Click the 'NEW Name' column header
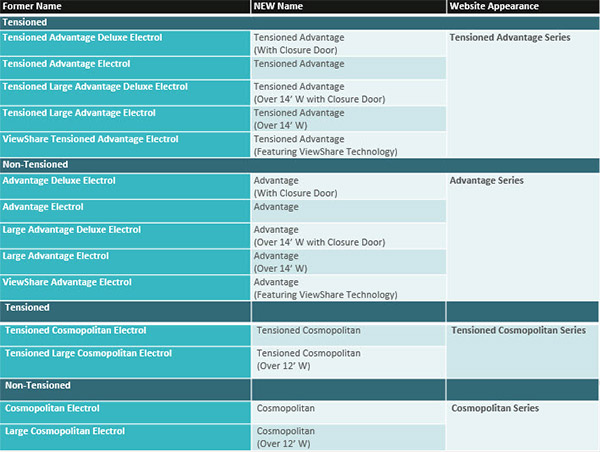600x452 pixels. pyautogui.click(x=349, y=7)
